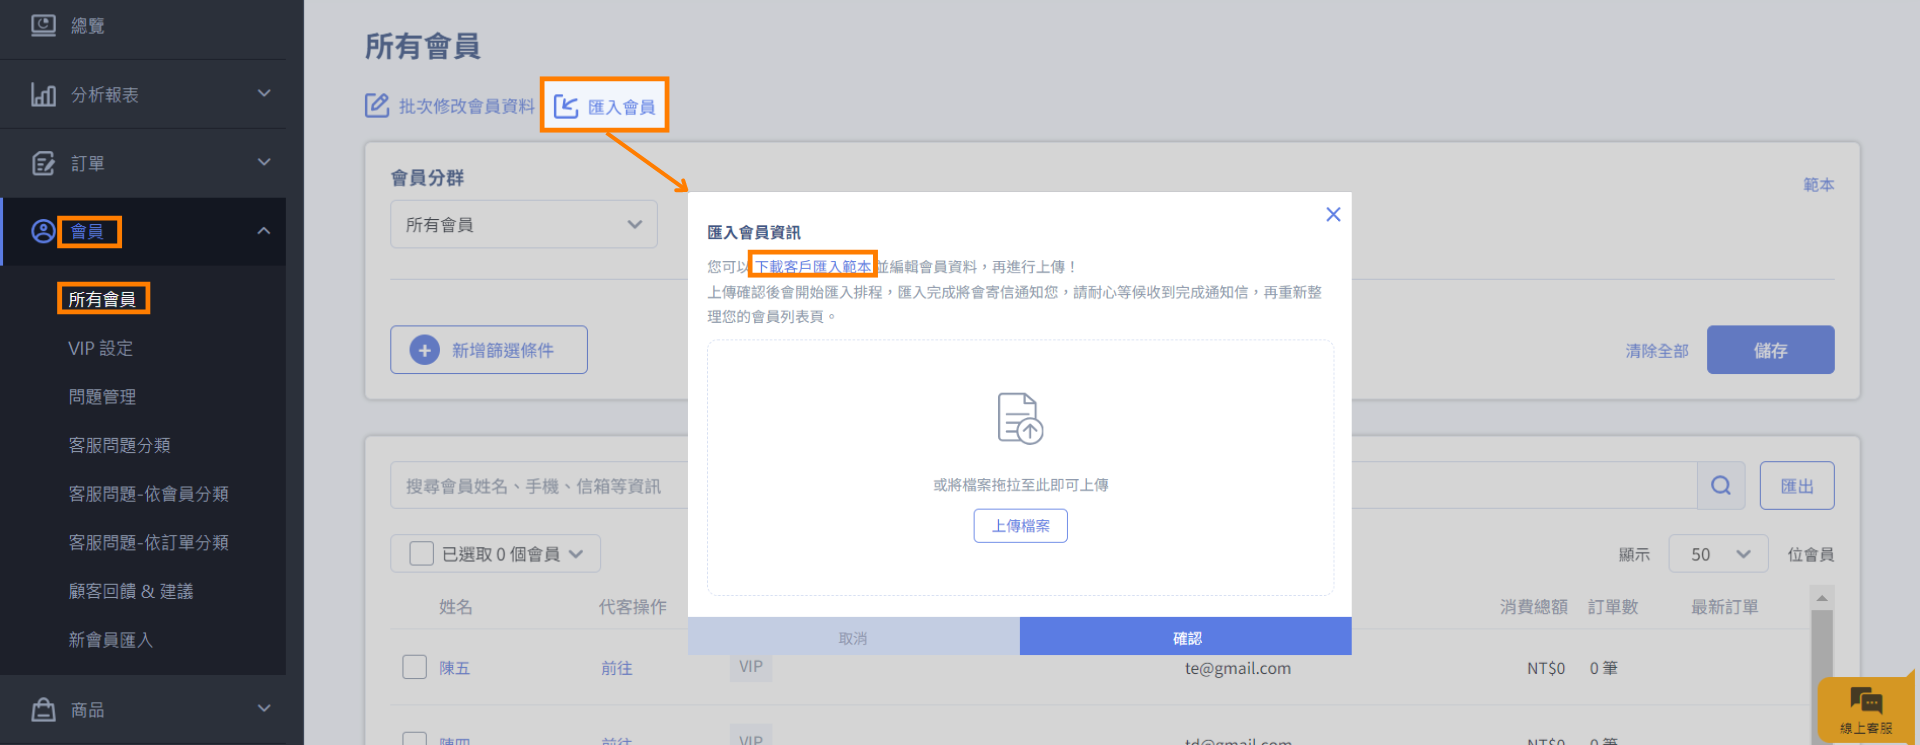
Task: Click the 儲存 button
Action: tap(1770, 350)
